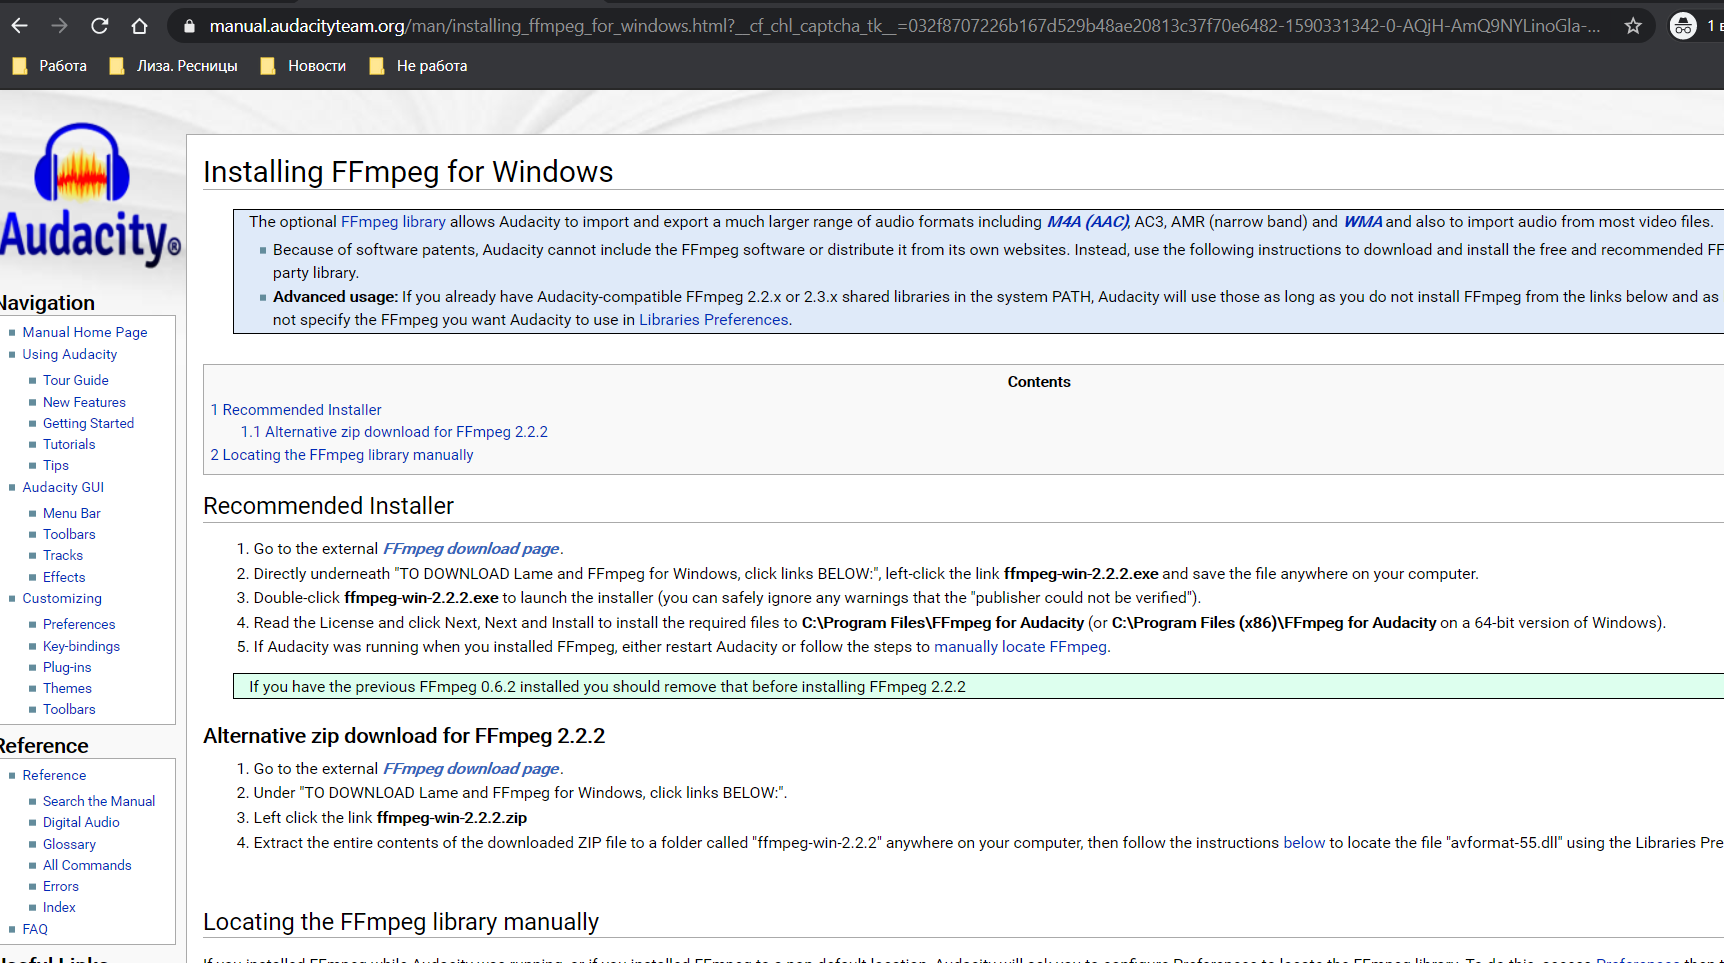Viewport: 1724px width, 963px height.
Task: Open the Работа bookmarks folder
Action: pos(49,66)
